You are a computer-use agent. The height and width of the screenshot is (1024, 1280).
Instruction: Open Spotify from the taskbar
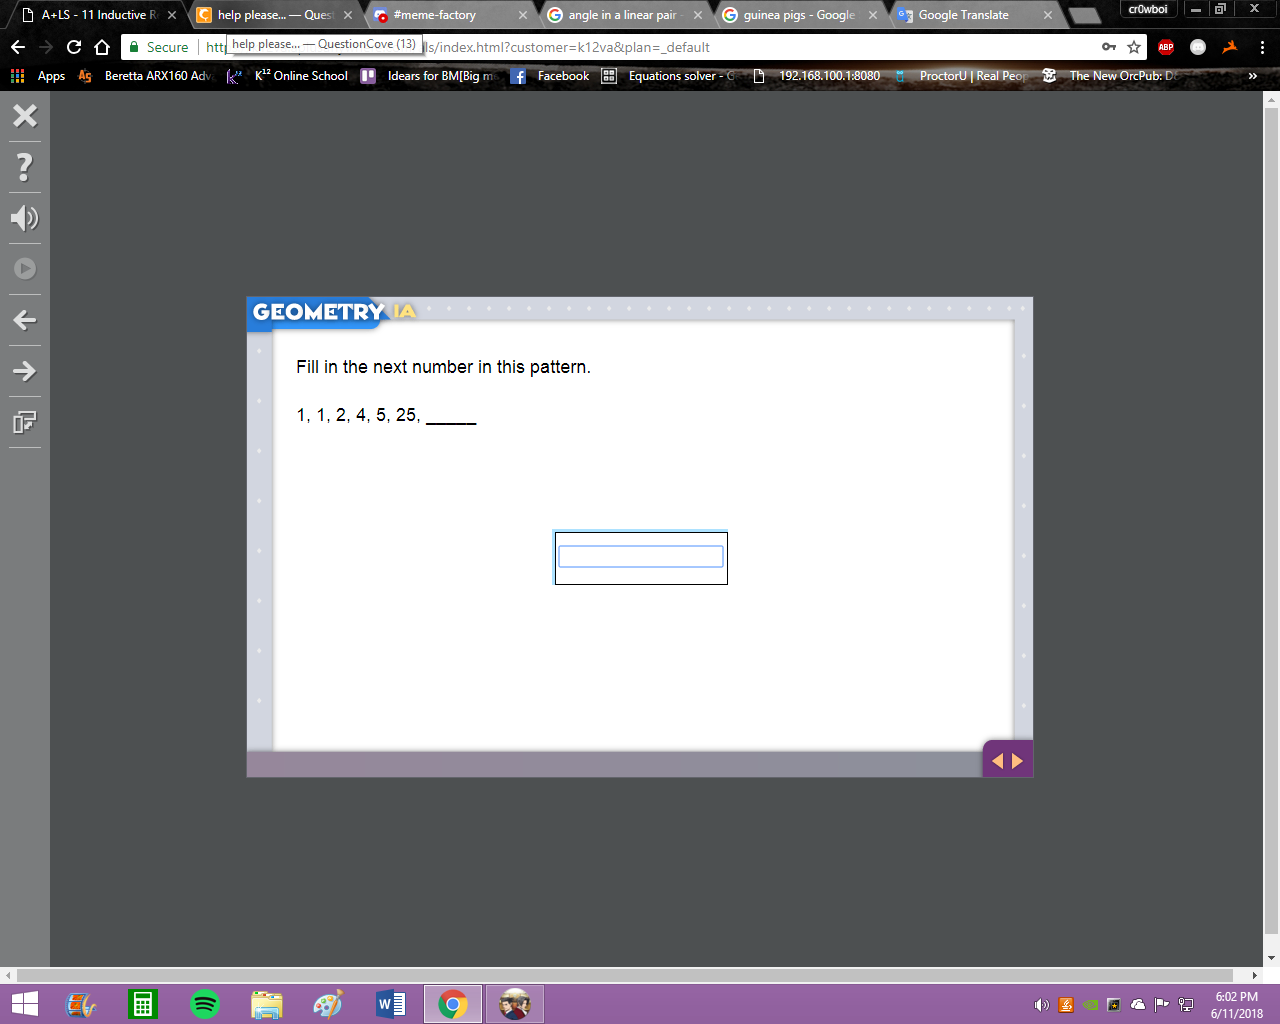205,1004
